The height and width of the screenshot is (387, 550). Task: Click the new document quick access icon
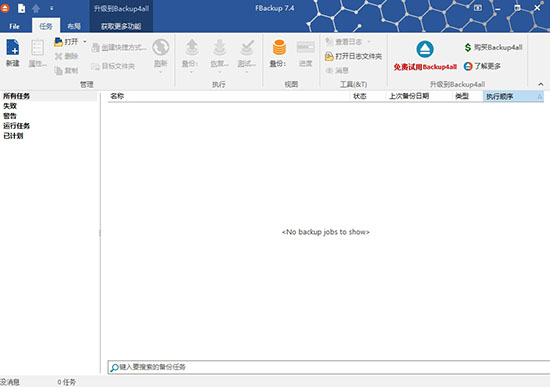21,8
